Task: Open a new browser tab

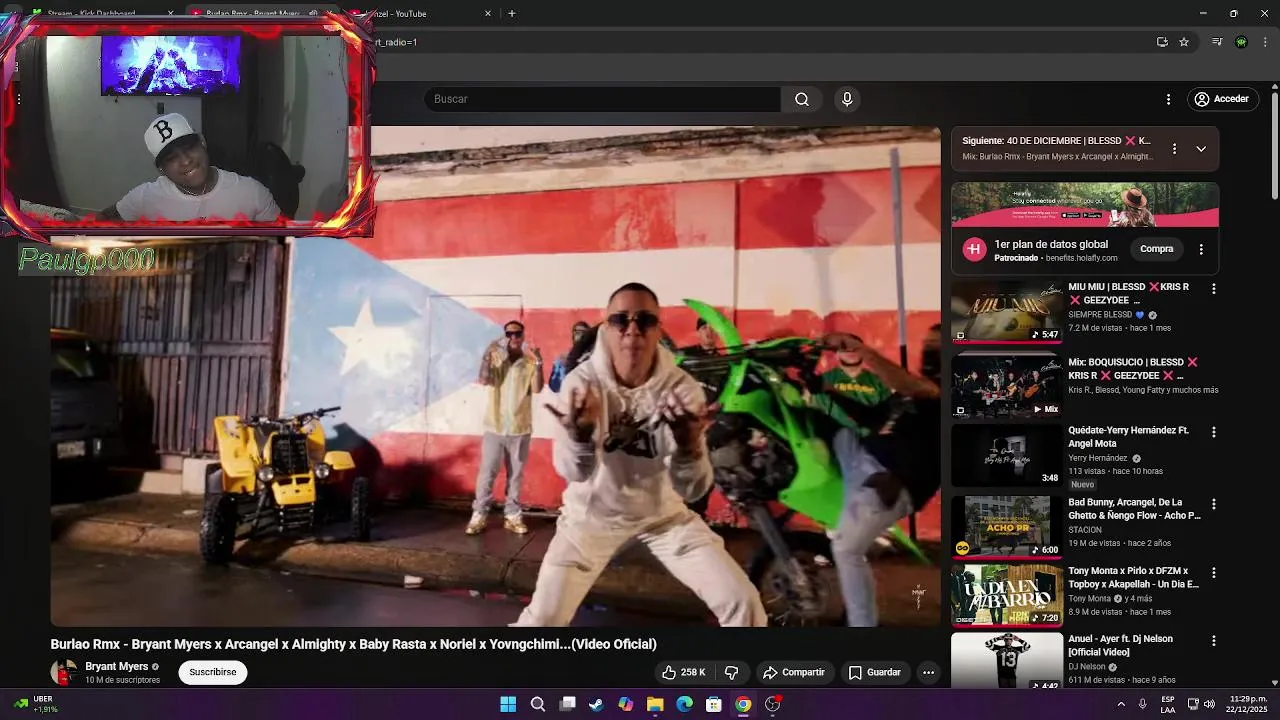Action: (512, 14)
